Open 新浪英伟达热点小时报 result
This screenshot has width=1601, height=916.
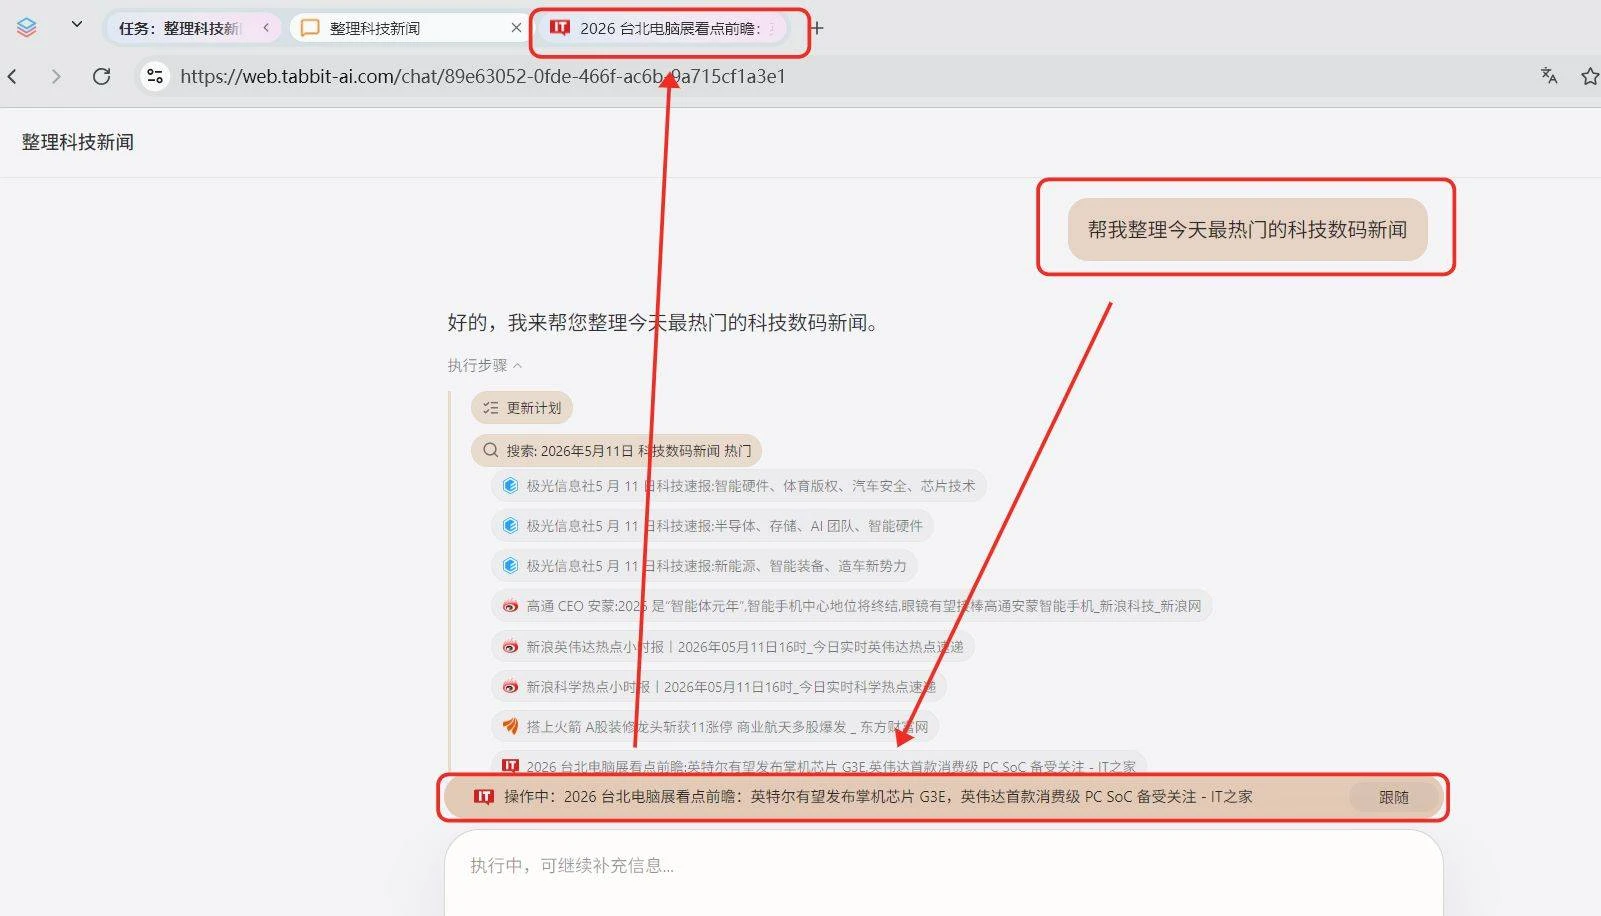click(732, 647)
